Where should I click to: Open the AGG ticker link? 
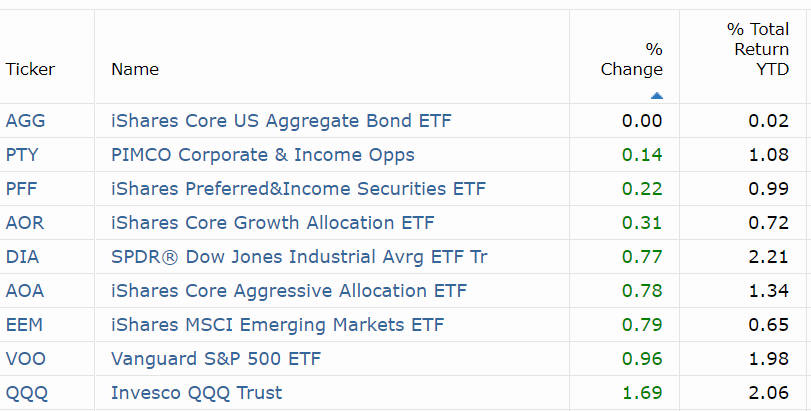(25, 120)
